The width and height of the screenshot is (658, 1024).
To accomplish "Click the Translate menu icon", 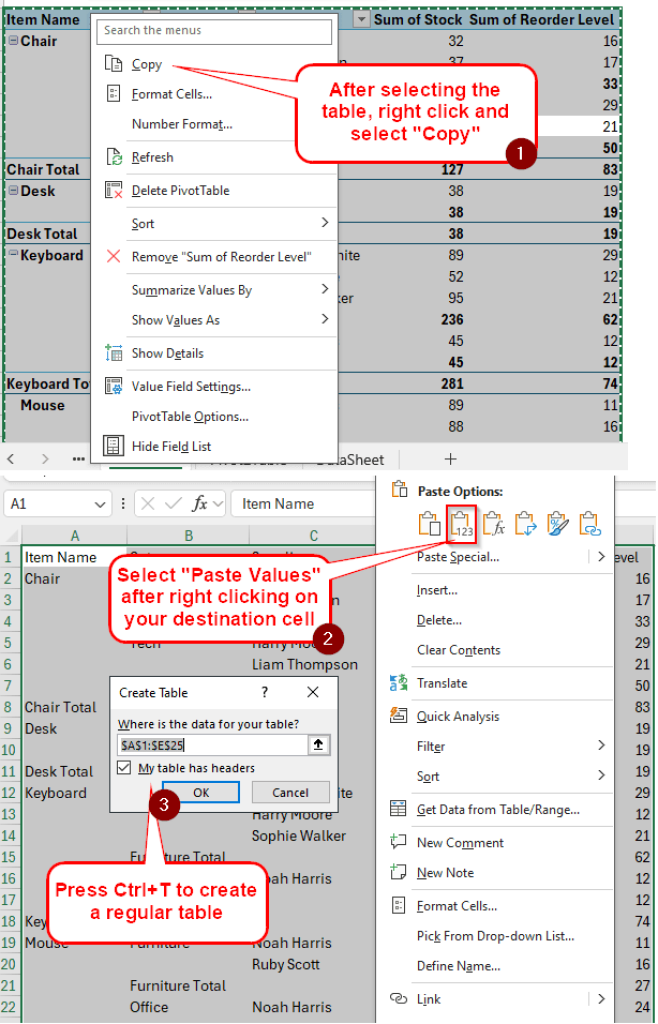I will pos(399,683).
